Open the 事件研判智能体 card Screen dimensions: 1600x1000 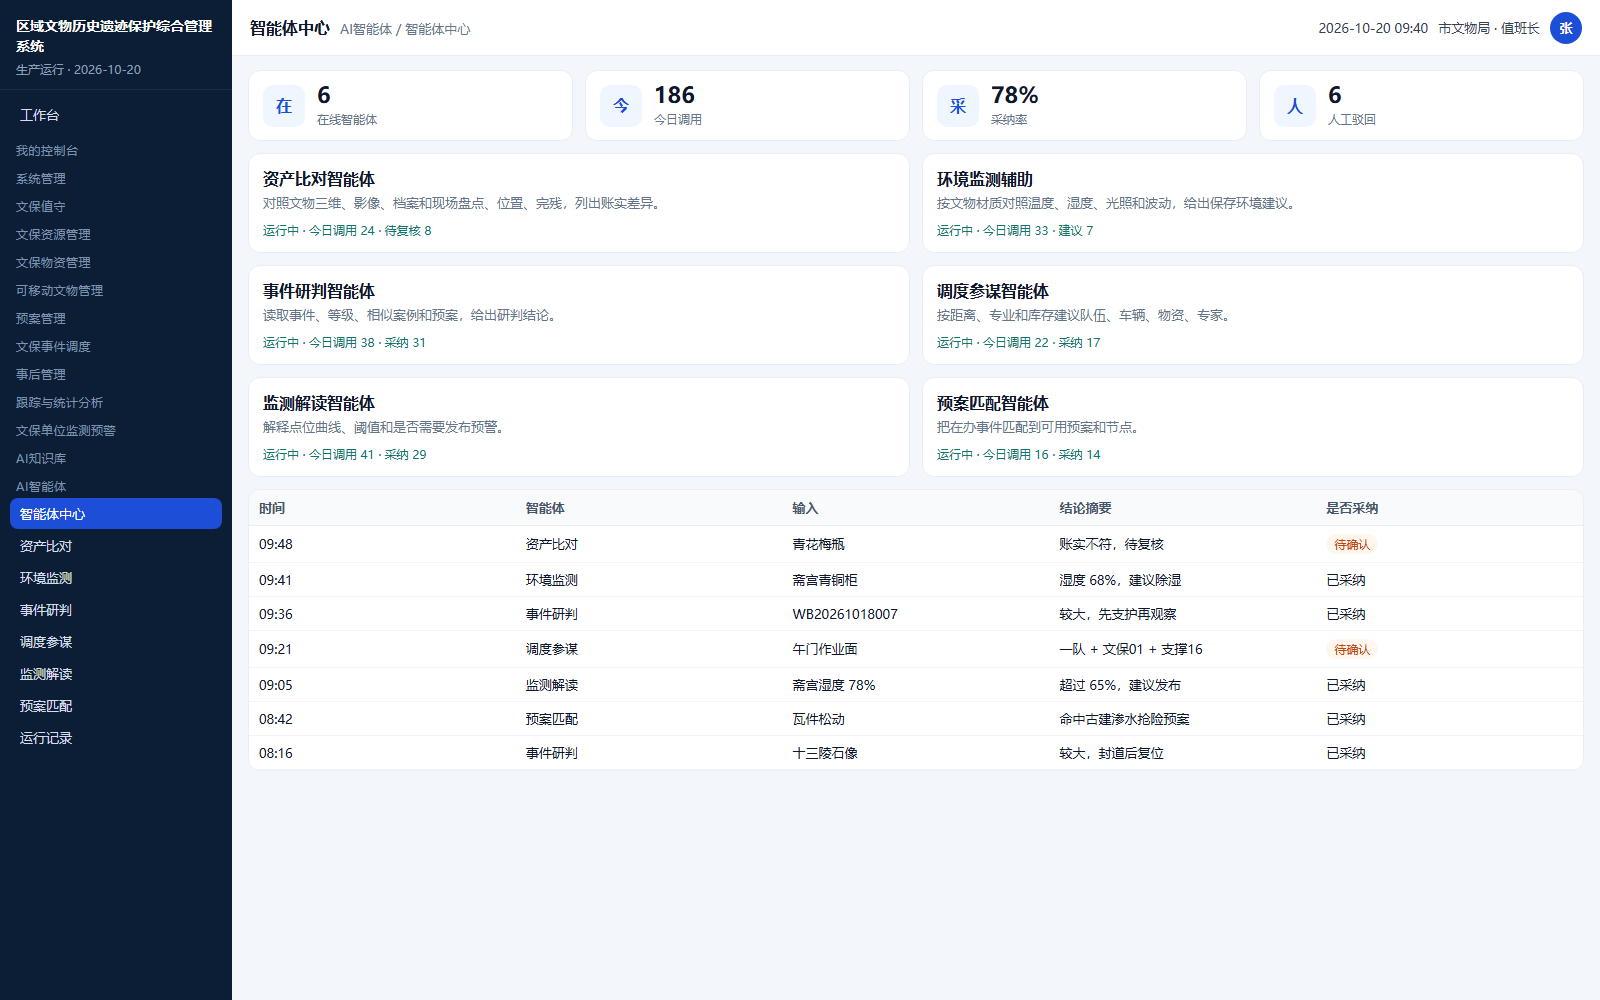[x=579, y=315]
